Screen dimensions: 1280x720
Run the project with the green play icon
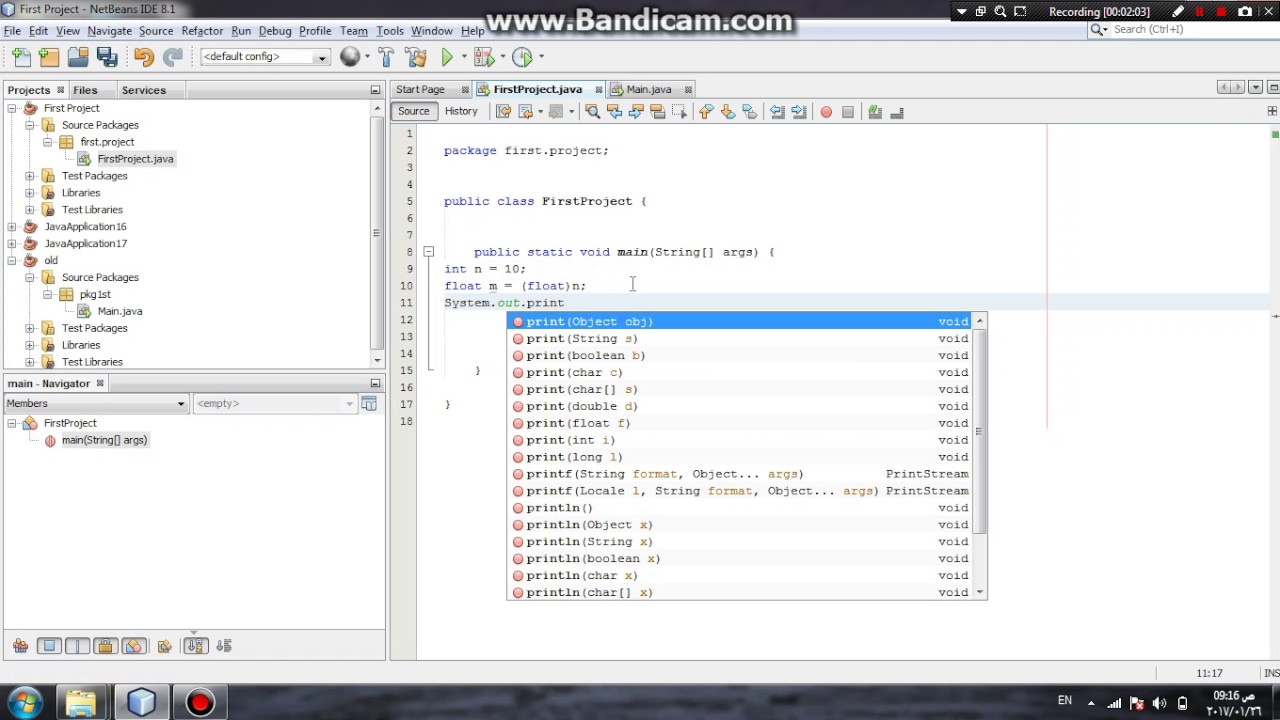coord(448,57)
